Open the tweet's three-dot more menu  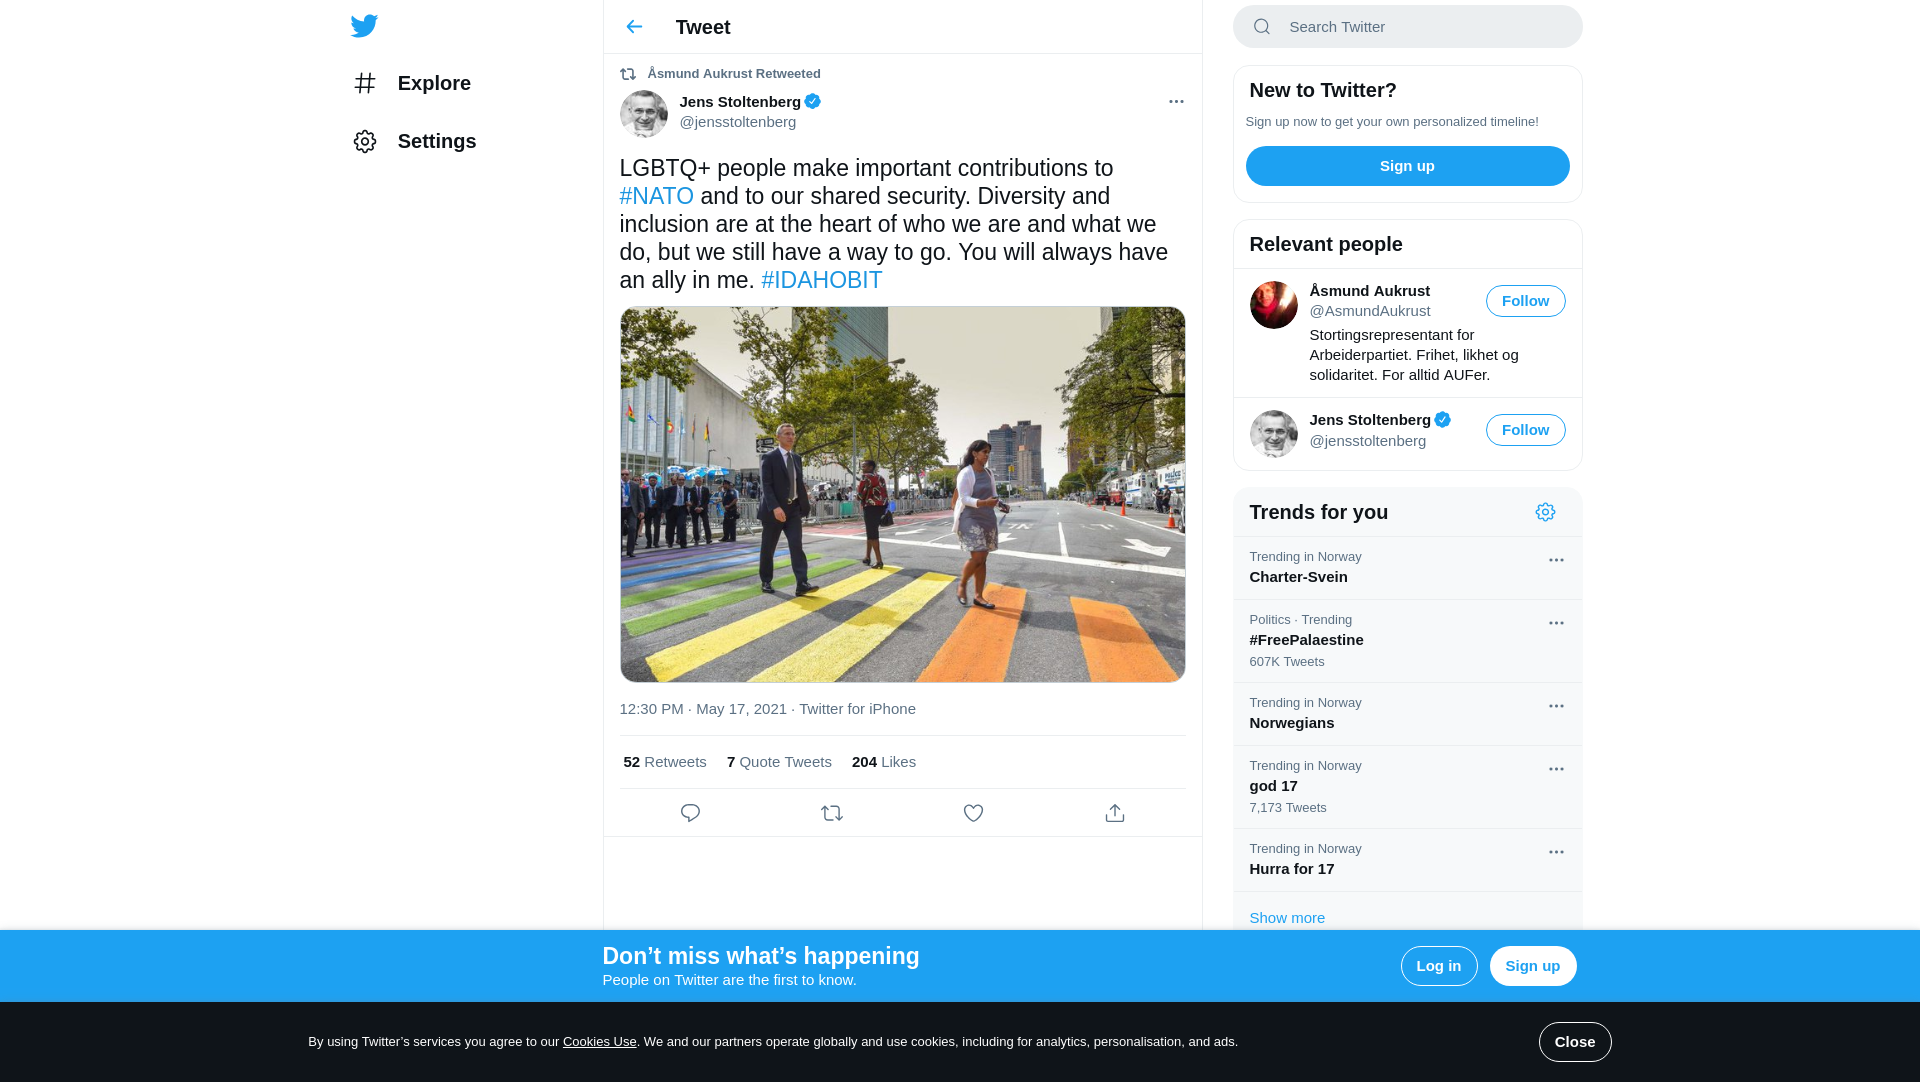click(x=1176, y=102)
